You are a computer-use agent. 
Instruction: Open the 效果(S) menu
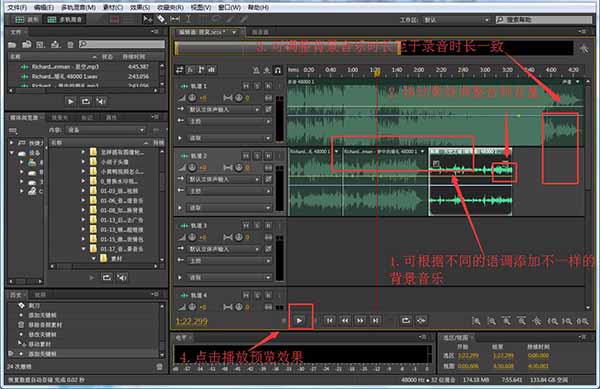140,7
